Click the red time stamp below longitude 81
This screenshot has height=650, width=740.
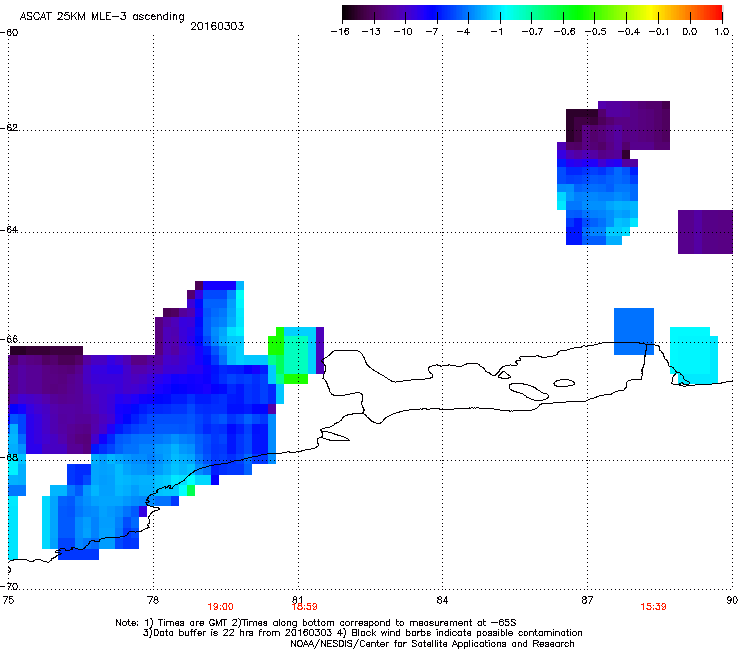pos(304,607)
